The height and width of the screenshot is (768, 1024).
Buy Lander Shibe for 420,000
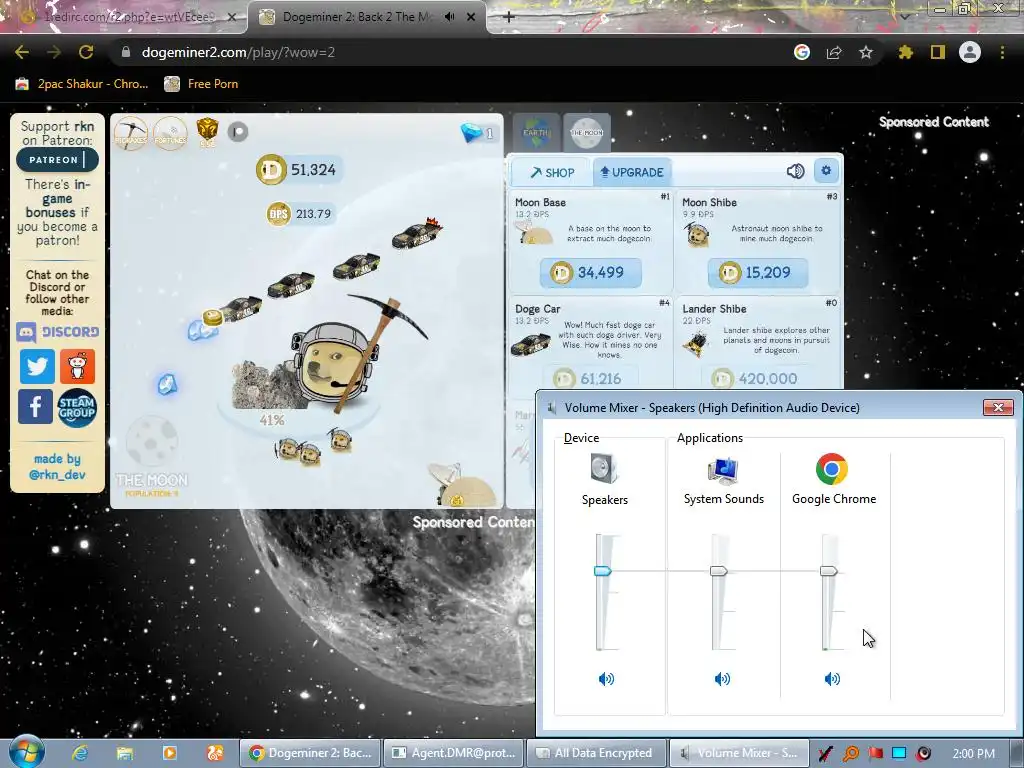pyautogui.click(x=758, y=378)
